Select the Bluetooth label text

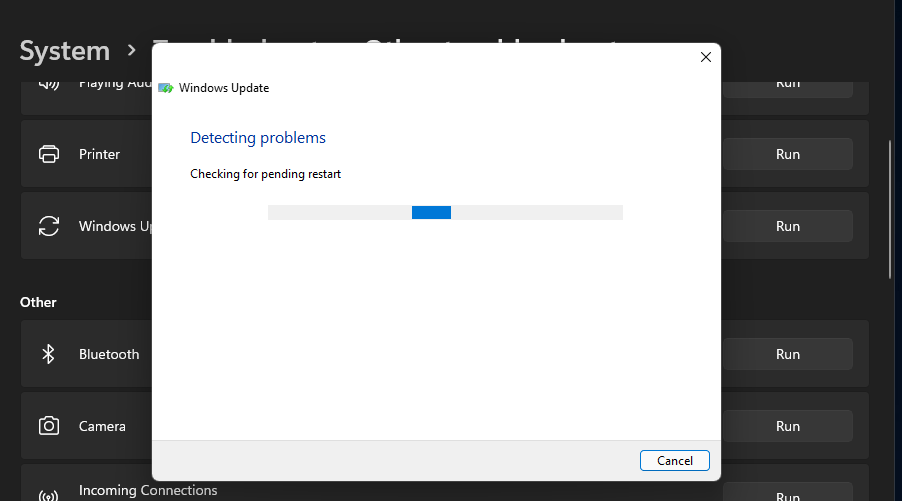pyautogui.click(x=109, y=354)
